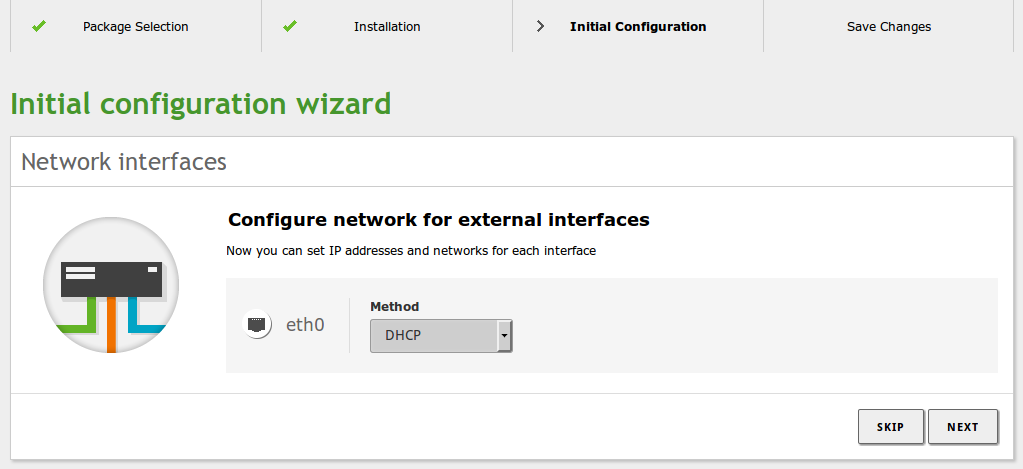Click the blue cable in the network graphic

coord(144,315)
